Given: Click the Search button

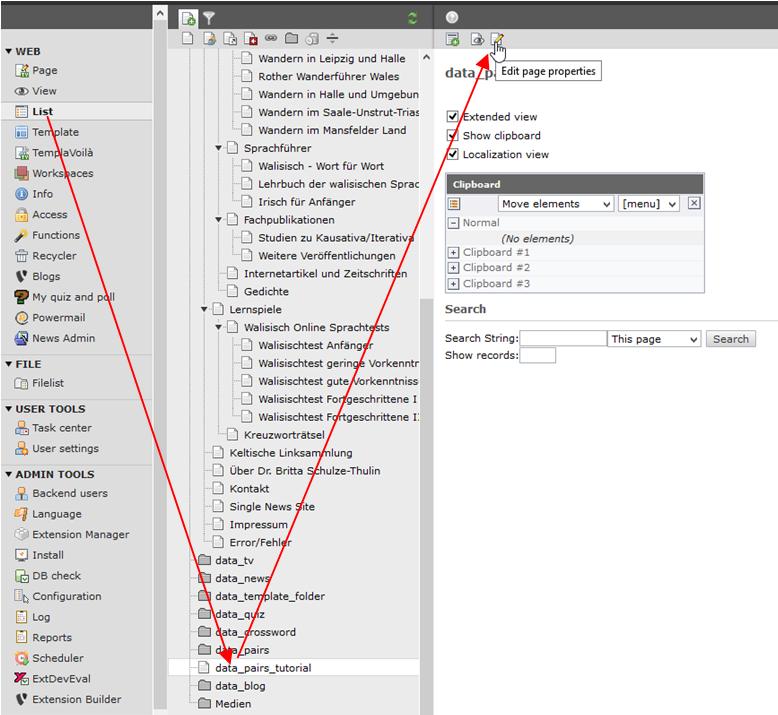Looking at the screenshot, I should click(x=730, y=339).
